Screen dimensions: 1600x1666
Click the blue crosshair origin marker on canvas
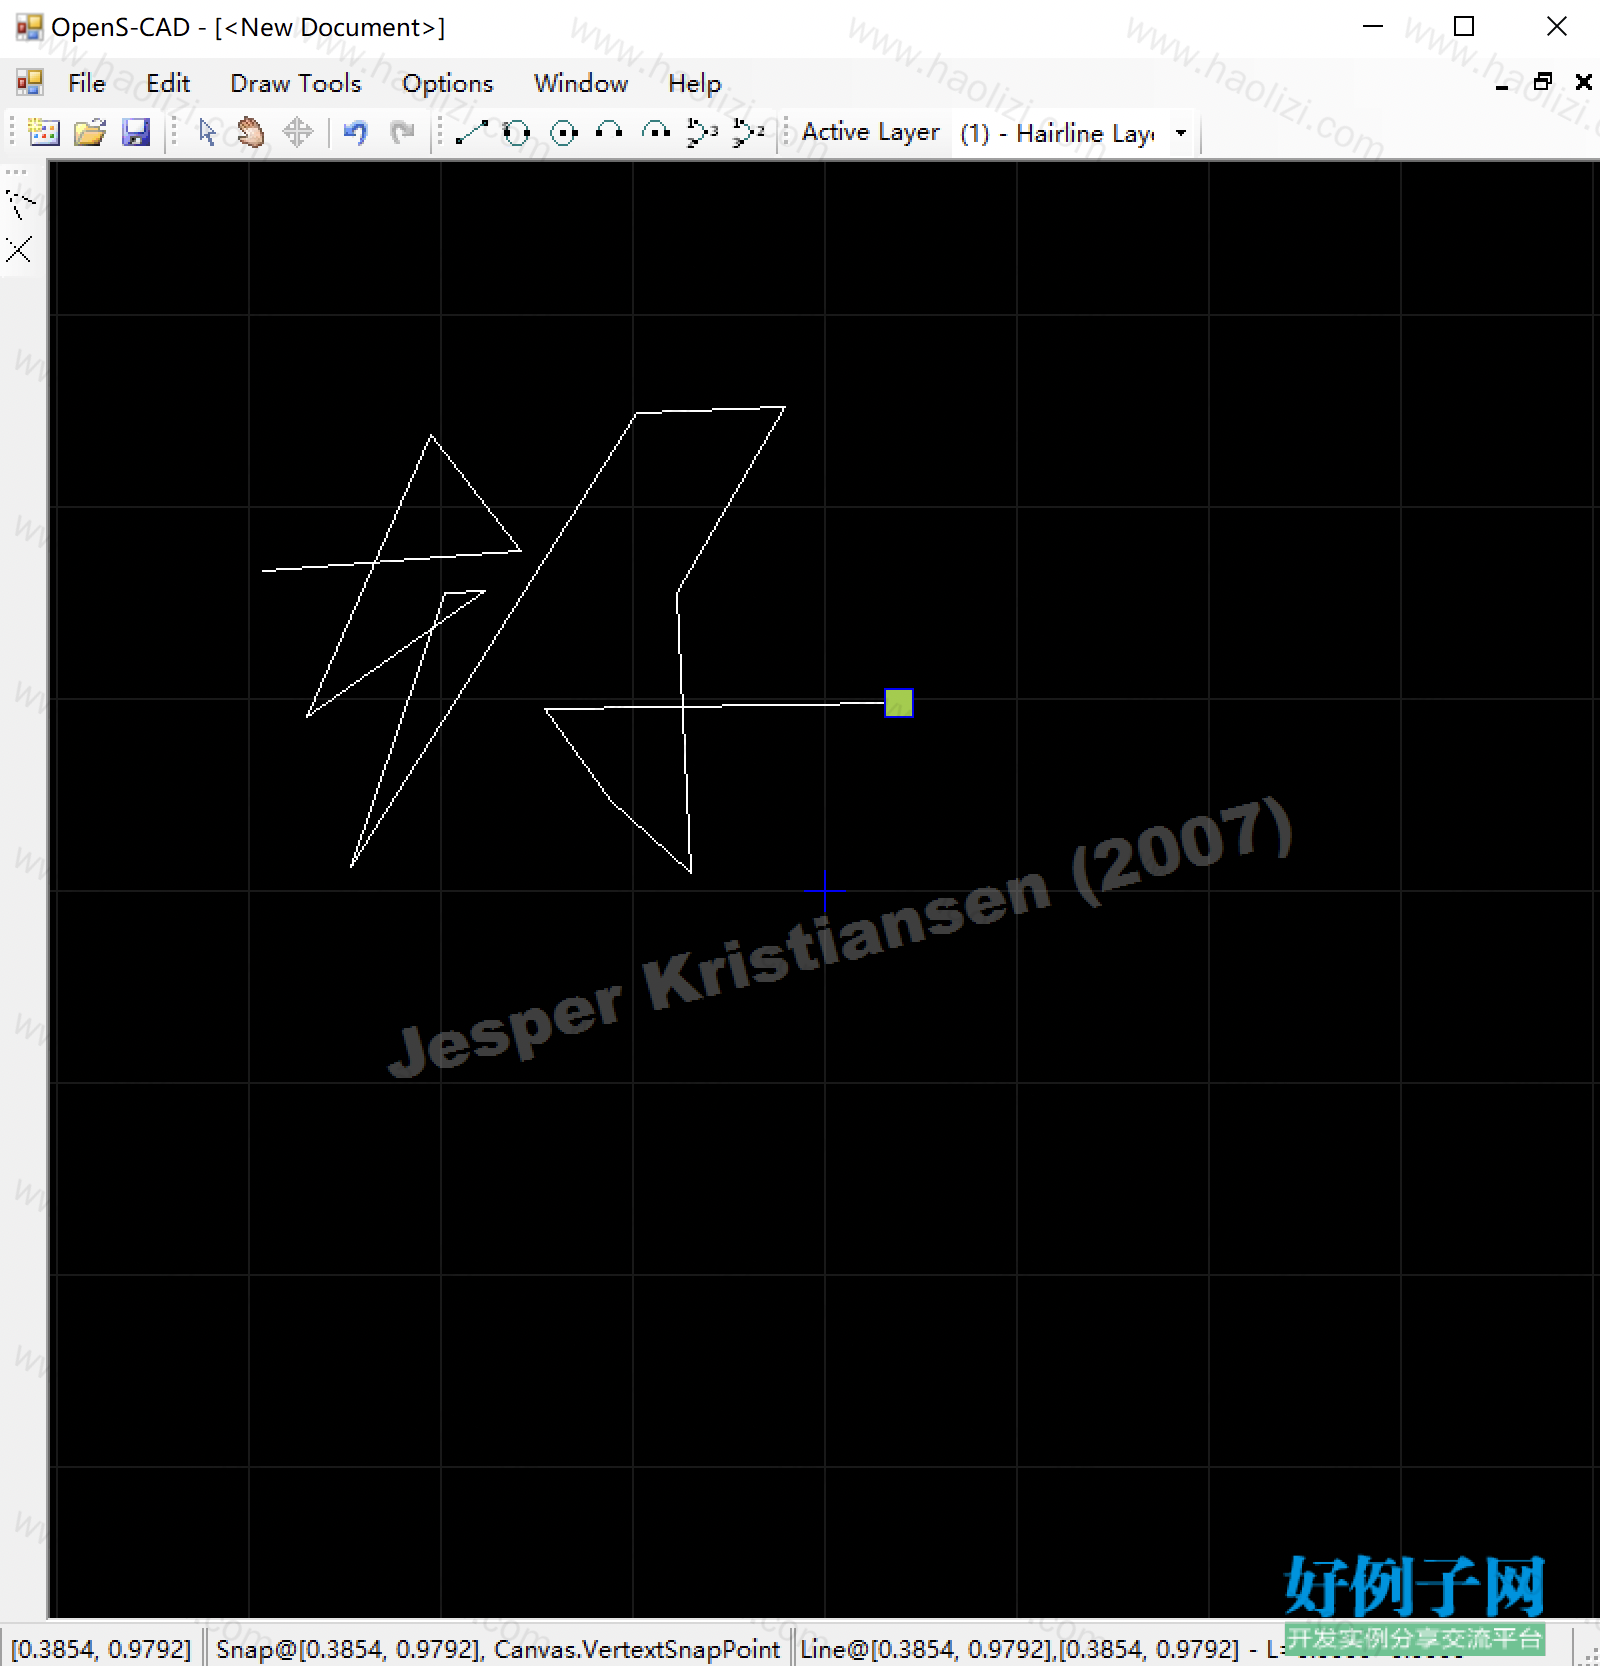[x=825, y=890]
